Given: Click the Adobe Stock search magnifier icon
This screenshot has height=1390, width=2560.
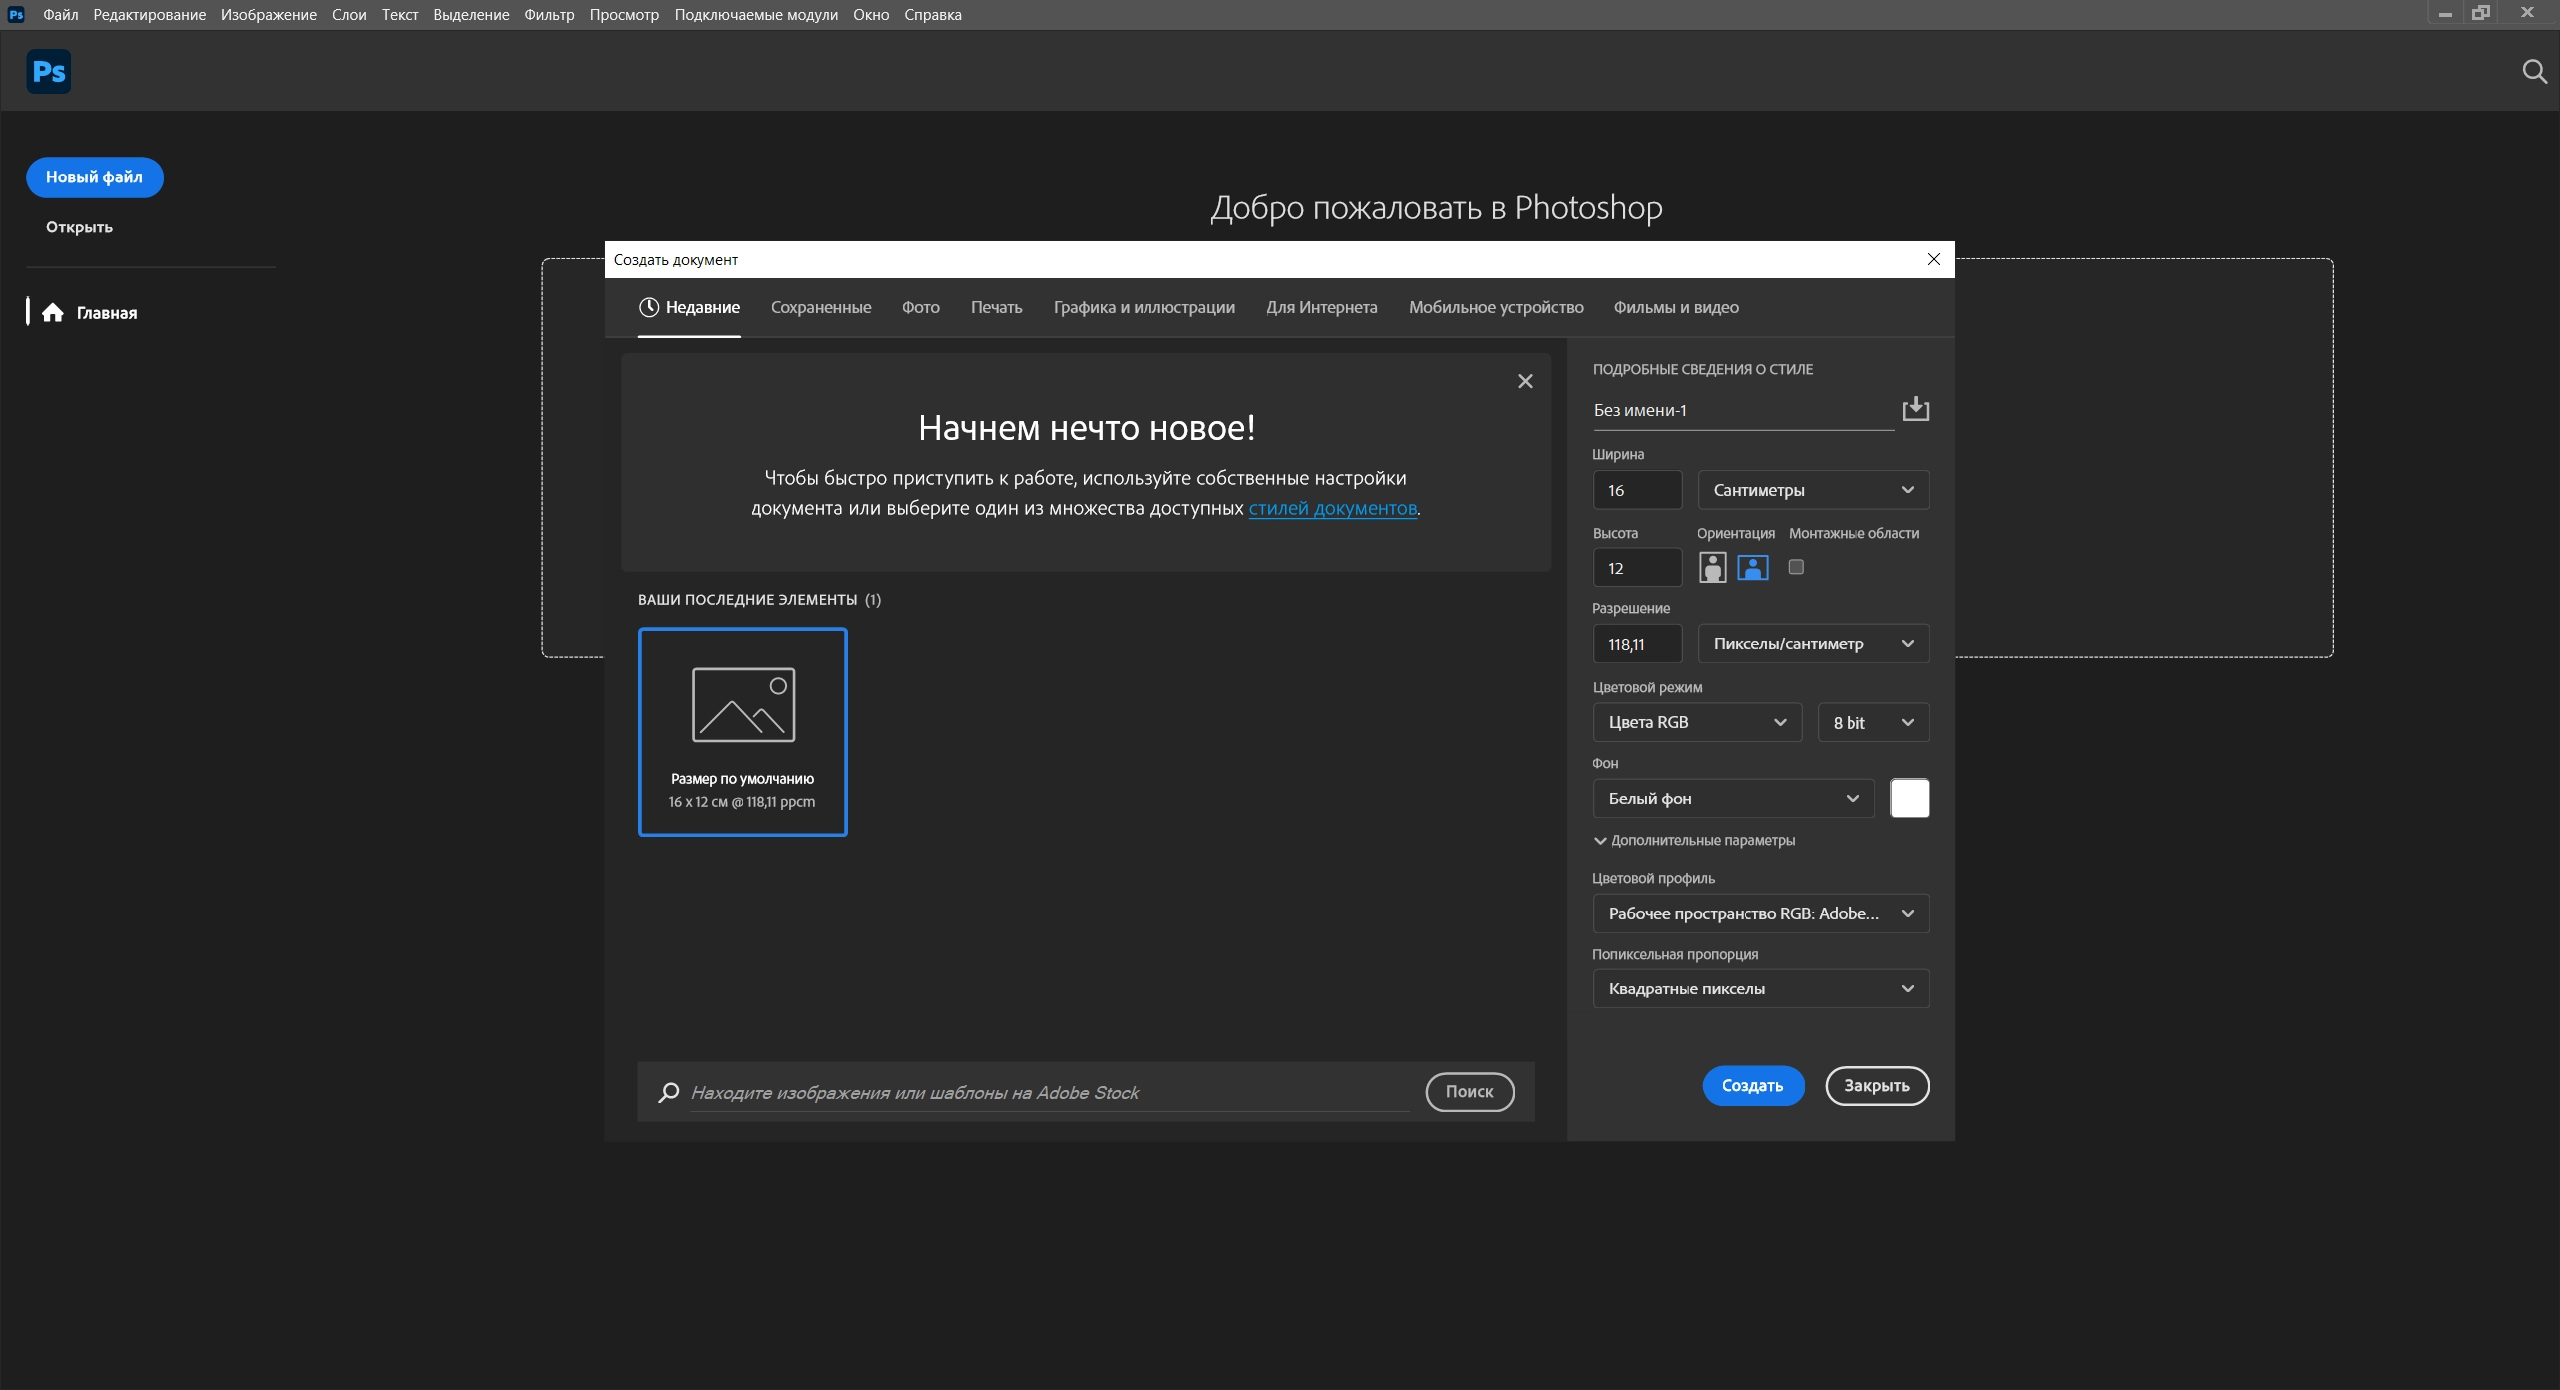Looking at the screenshot, I should (x=669, y=1092).
